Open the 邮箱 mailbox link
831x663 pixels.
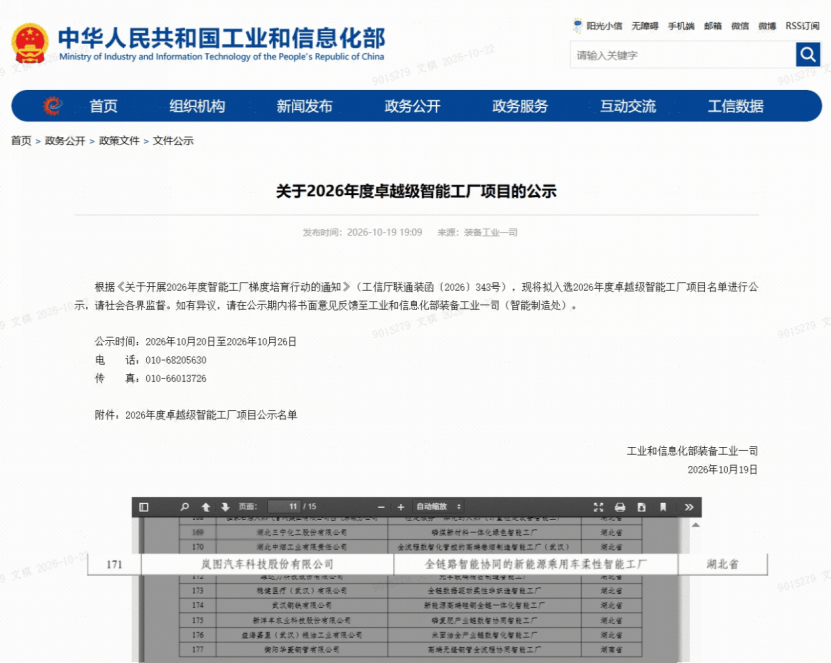[x=713, y=26]
